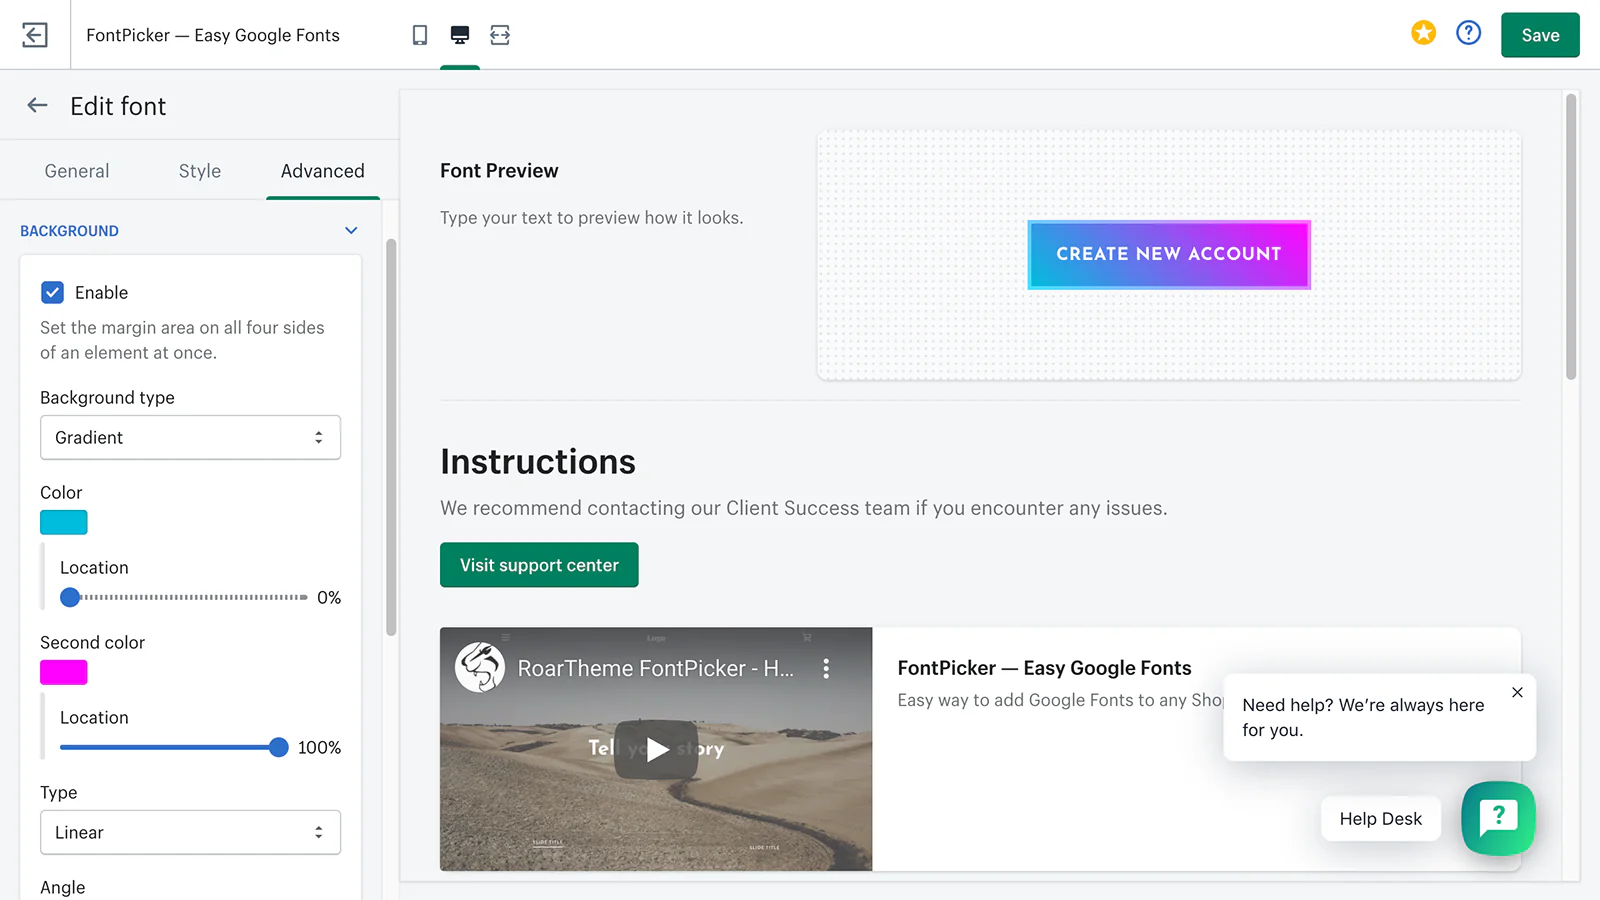Switch to fullscreen width preview icon
The image size is (1600, 900).
pyautogui.click(x=500, y=35)
